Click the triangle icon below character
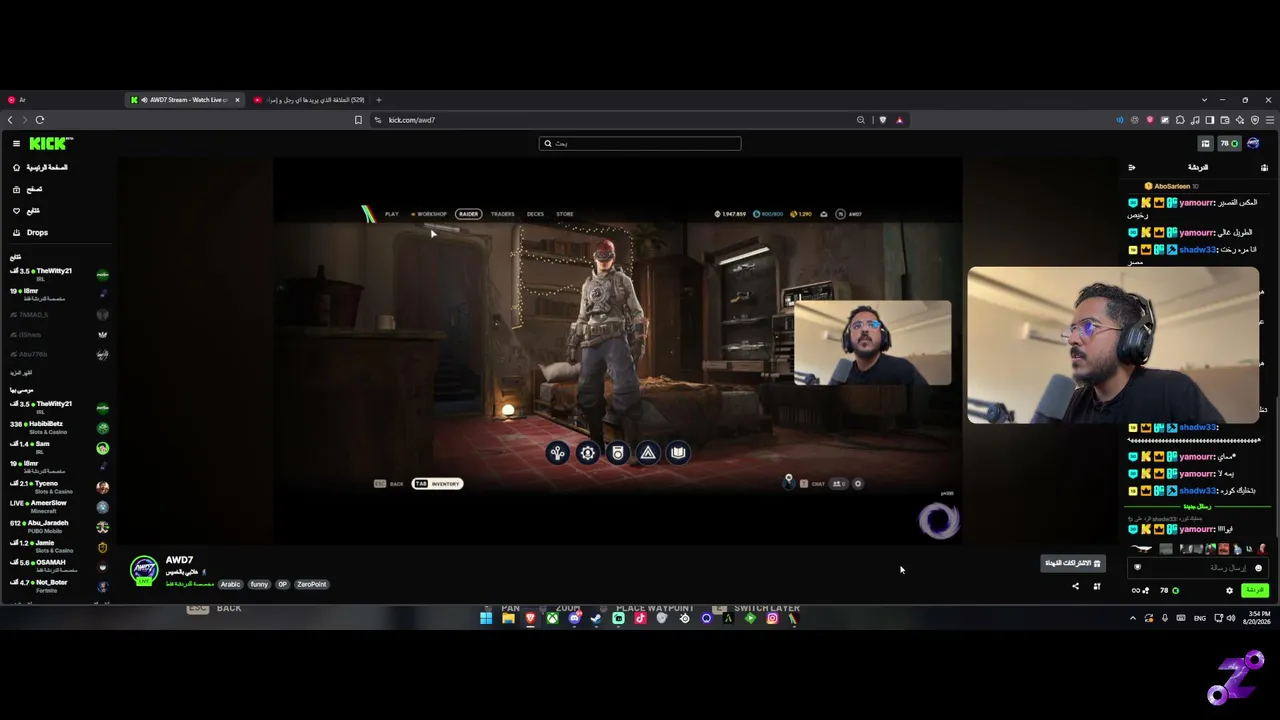This screenshot has height=720, width=1280. (648, 453)
